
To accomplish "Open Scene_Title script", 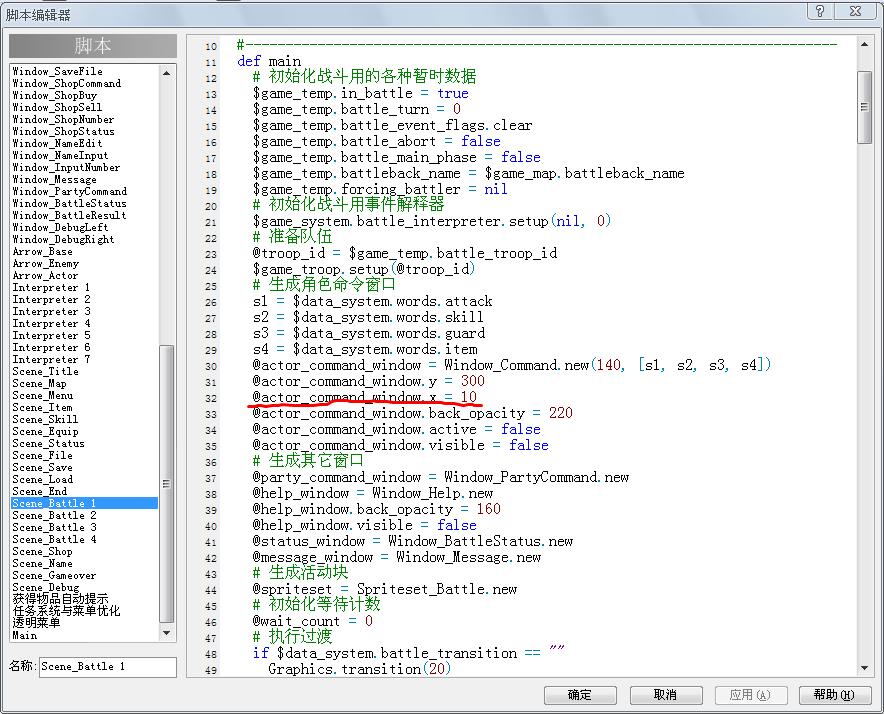I will (x=46, y=372).
